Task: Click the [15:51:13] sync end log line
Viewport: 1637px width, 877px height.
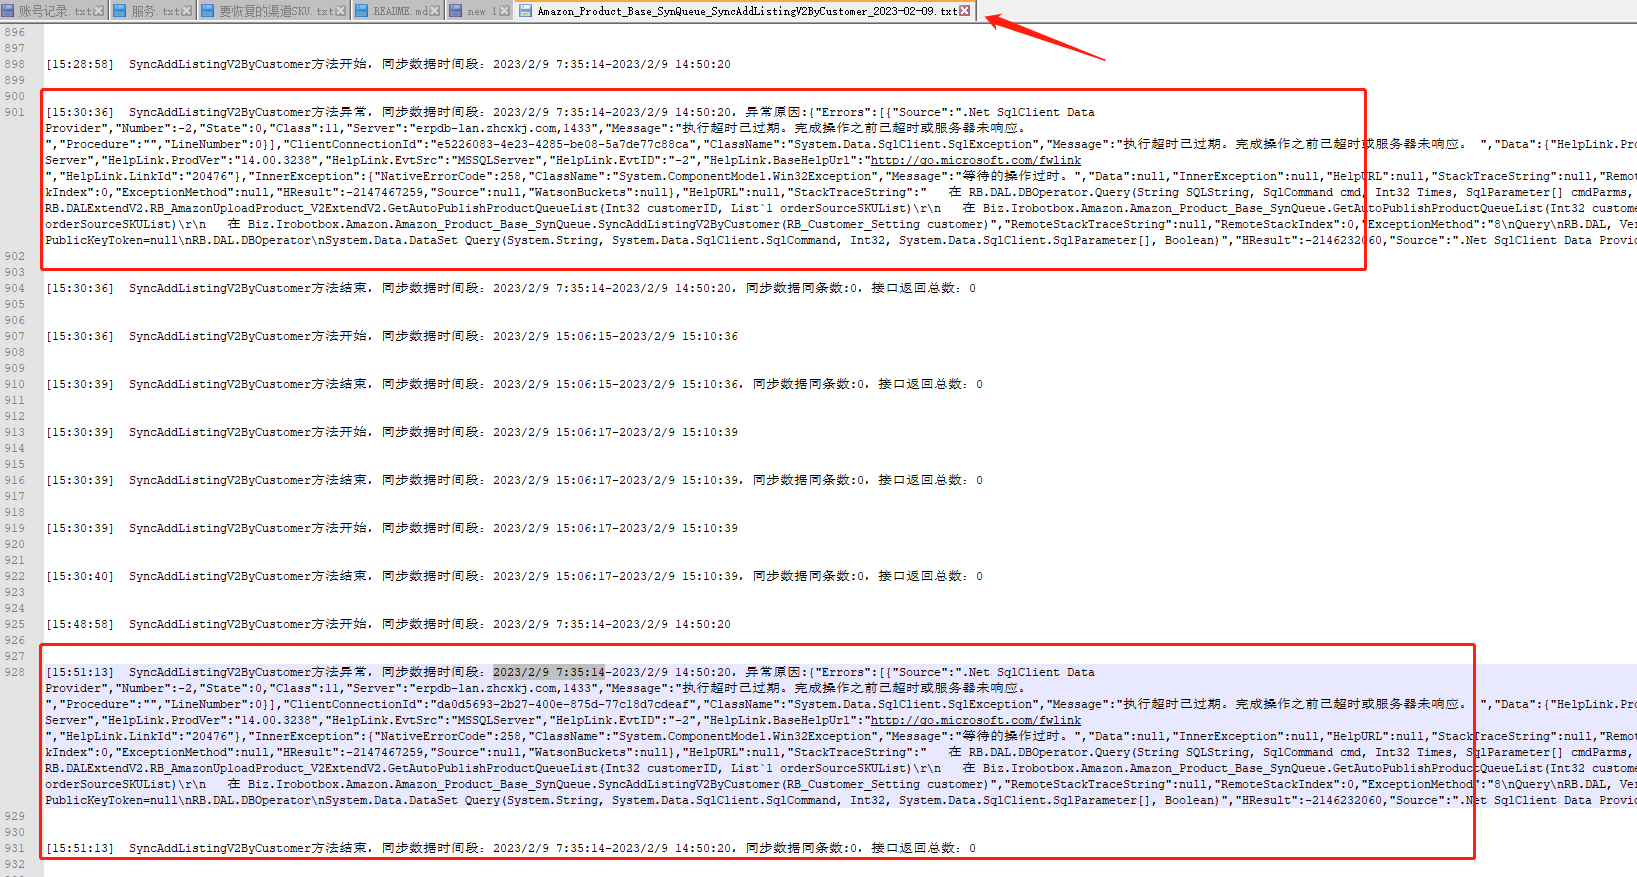Action: 510,848
